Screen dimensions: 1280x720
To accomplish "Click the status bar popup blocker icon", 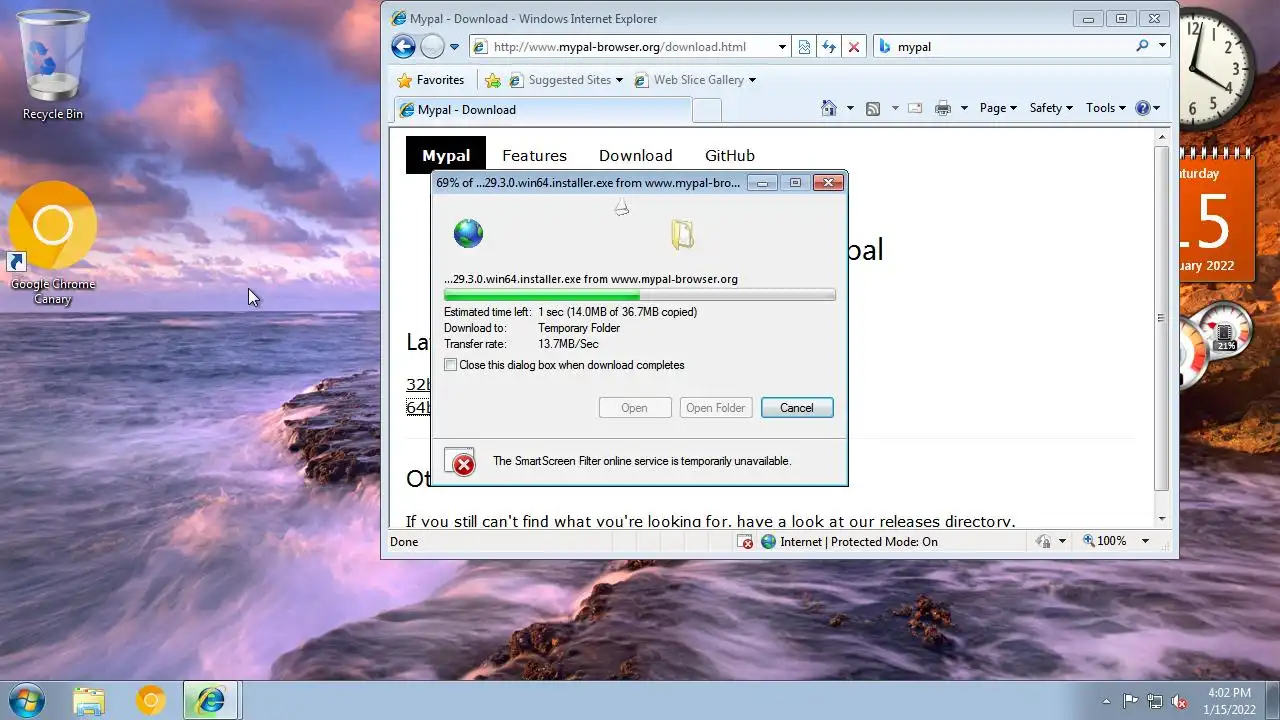I will [x=745, y=541].
